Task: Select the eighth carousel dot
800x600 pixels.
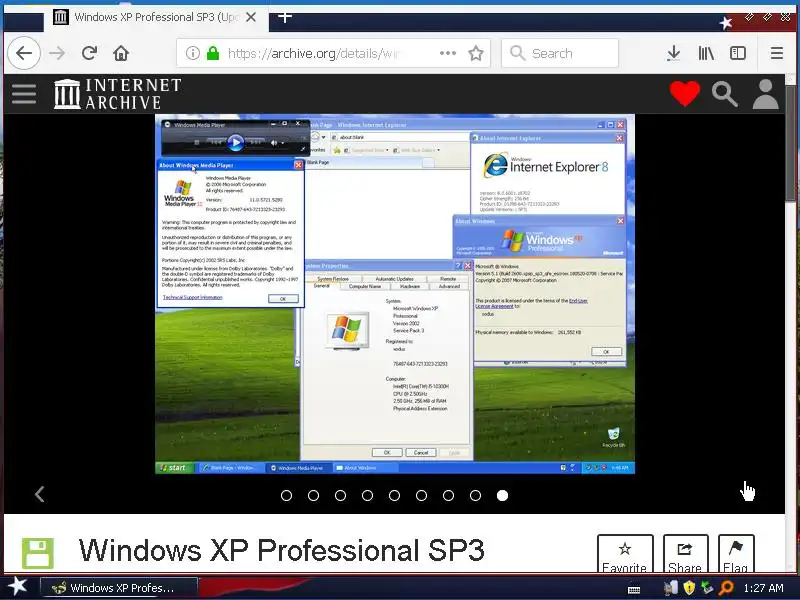Action: [x=476, y=495]
